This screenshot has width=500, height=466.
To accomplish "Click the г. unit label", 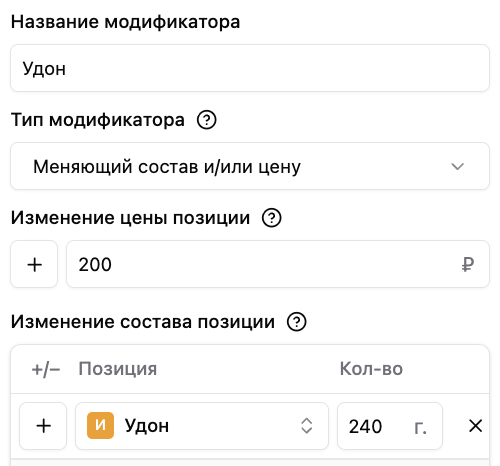I will 420,427.
